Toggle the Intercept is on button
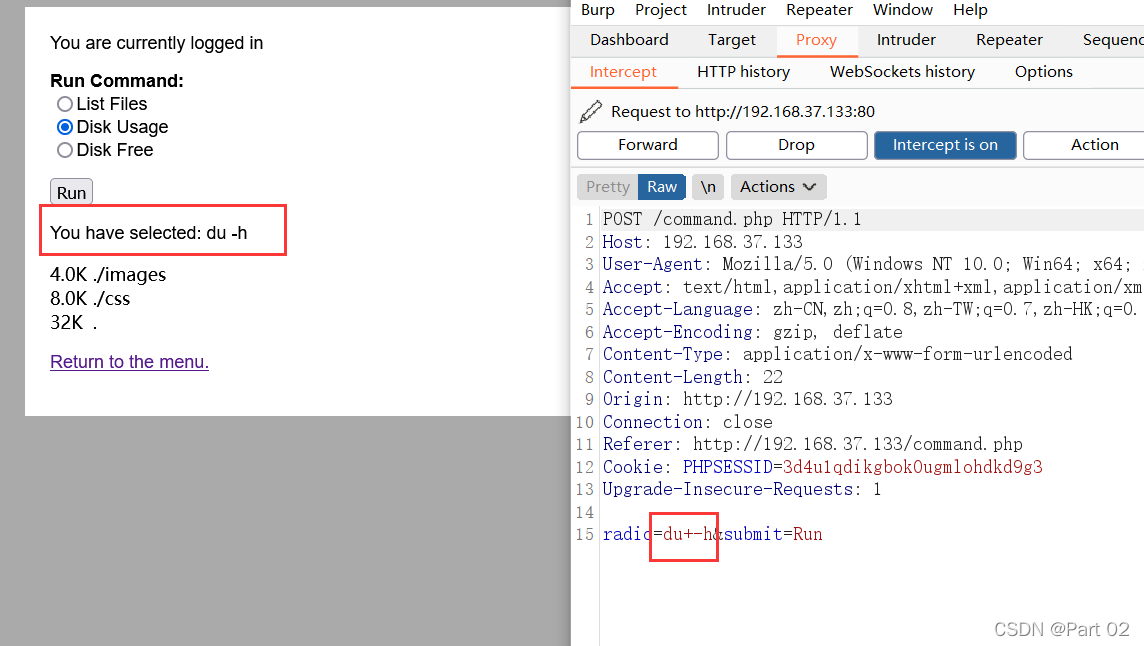Screen dimensions: 1144x646 (945, 145)
